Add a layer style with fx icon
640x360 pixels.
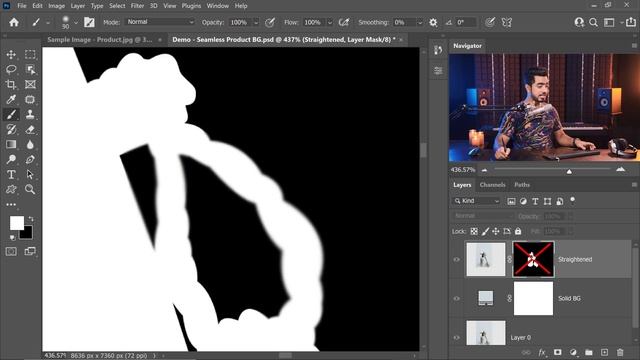(542, 352)
